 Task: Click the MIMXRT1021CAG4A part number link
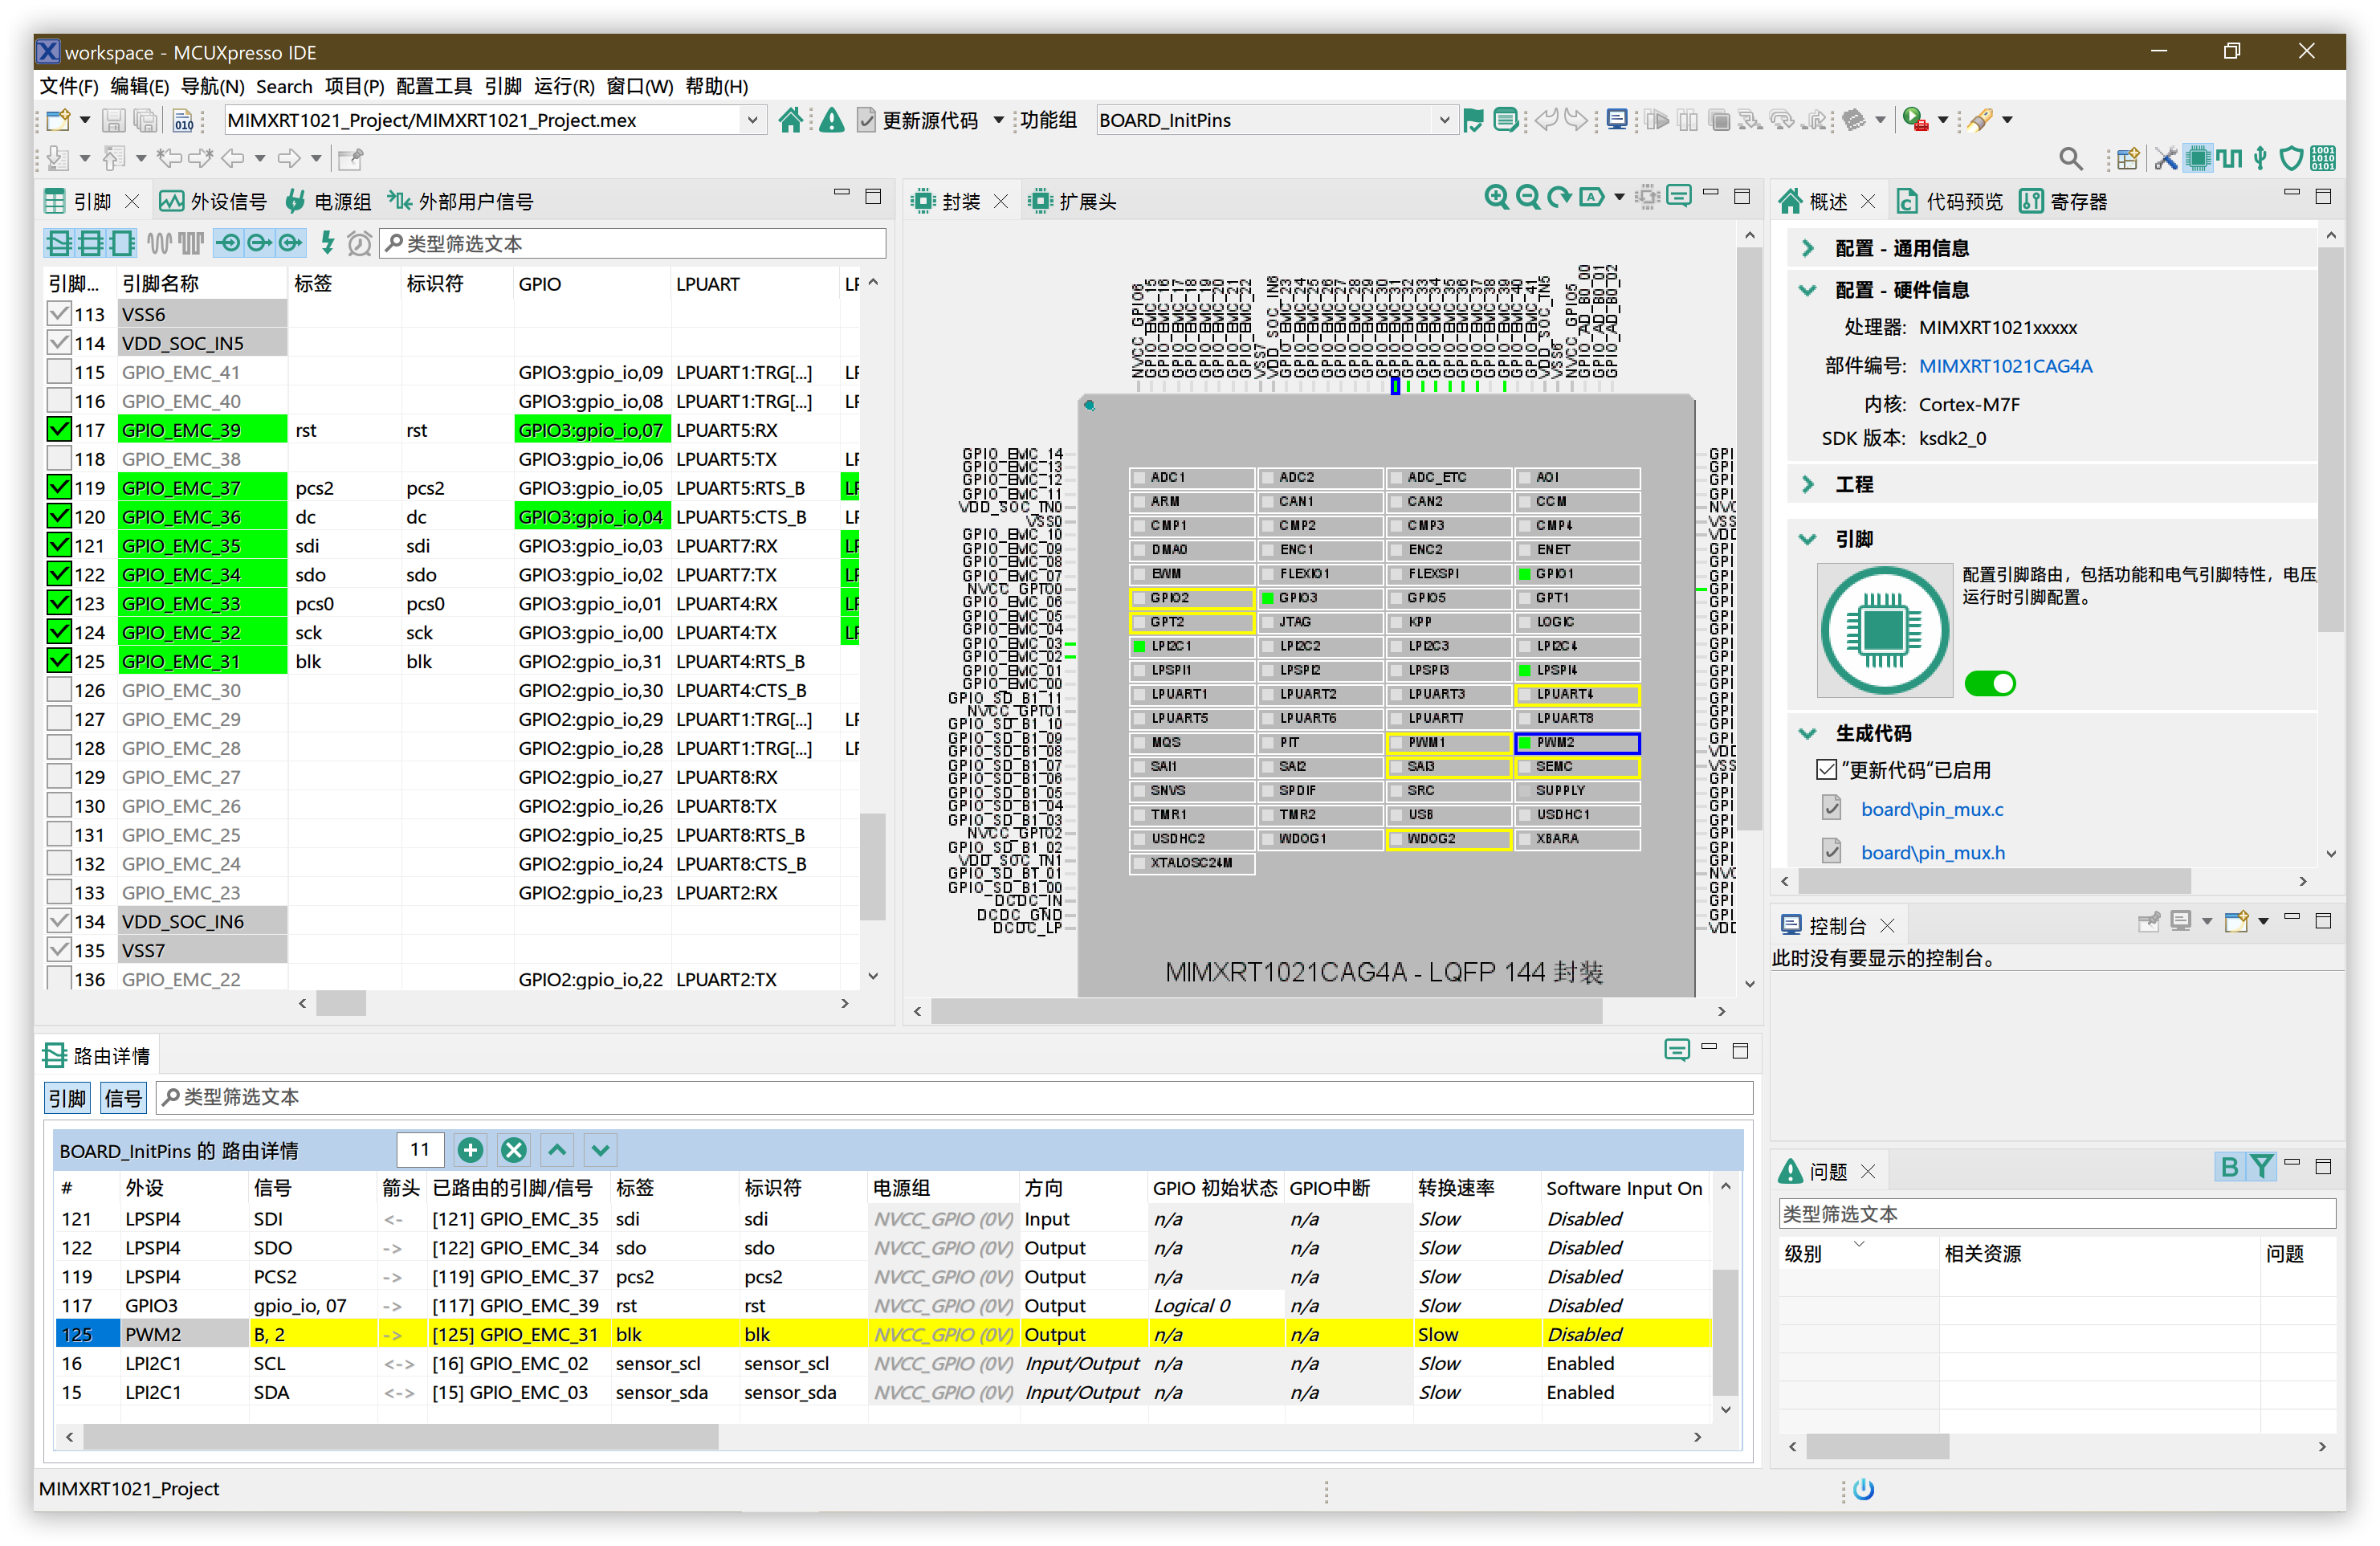click(2005, 366)
